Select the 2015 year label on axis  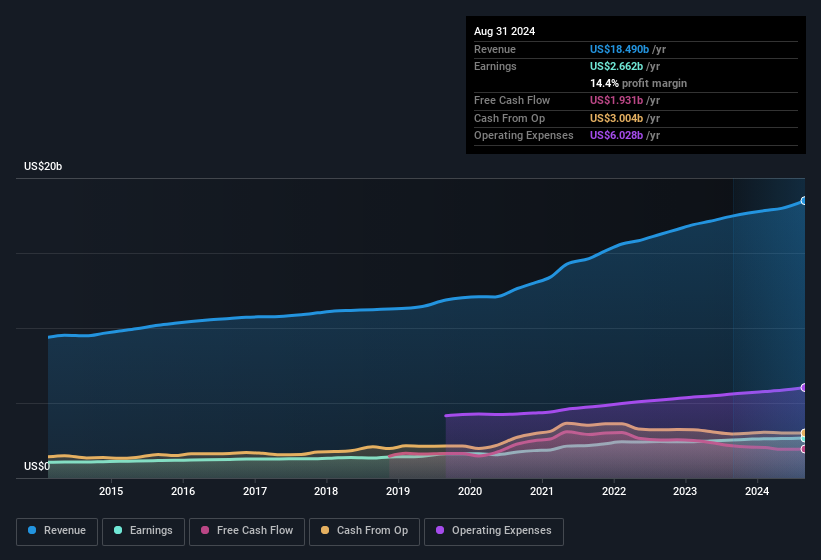[x=111, y=491]
